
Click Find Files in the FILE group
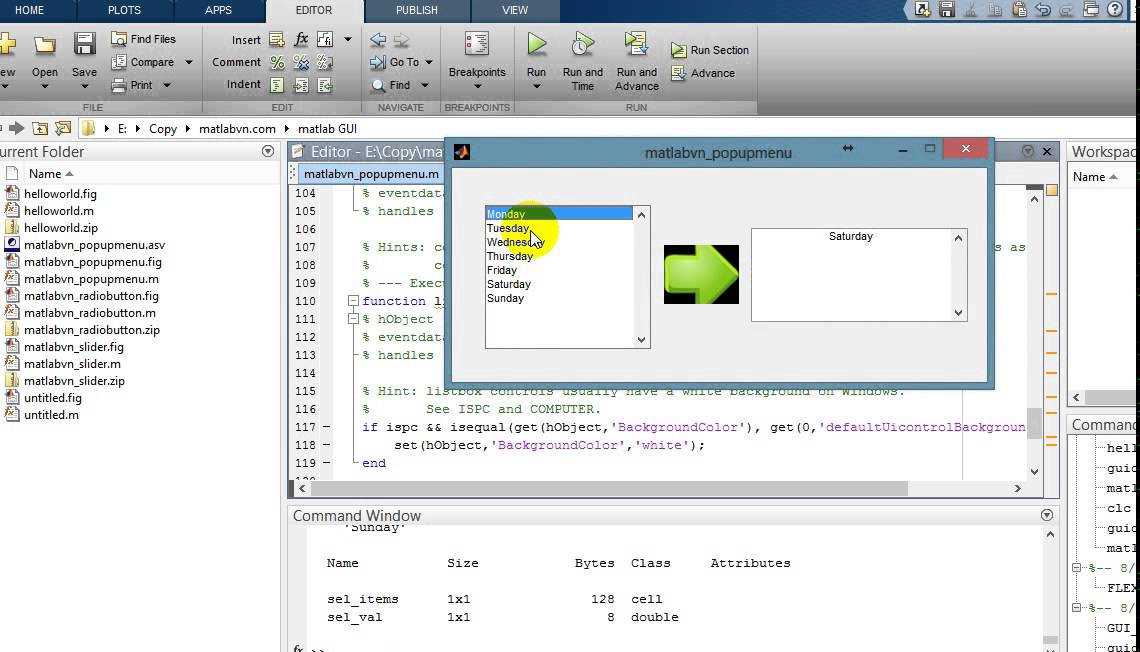tap(143, 39)
